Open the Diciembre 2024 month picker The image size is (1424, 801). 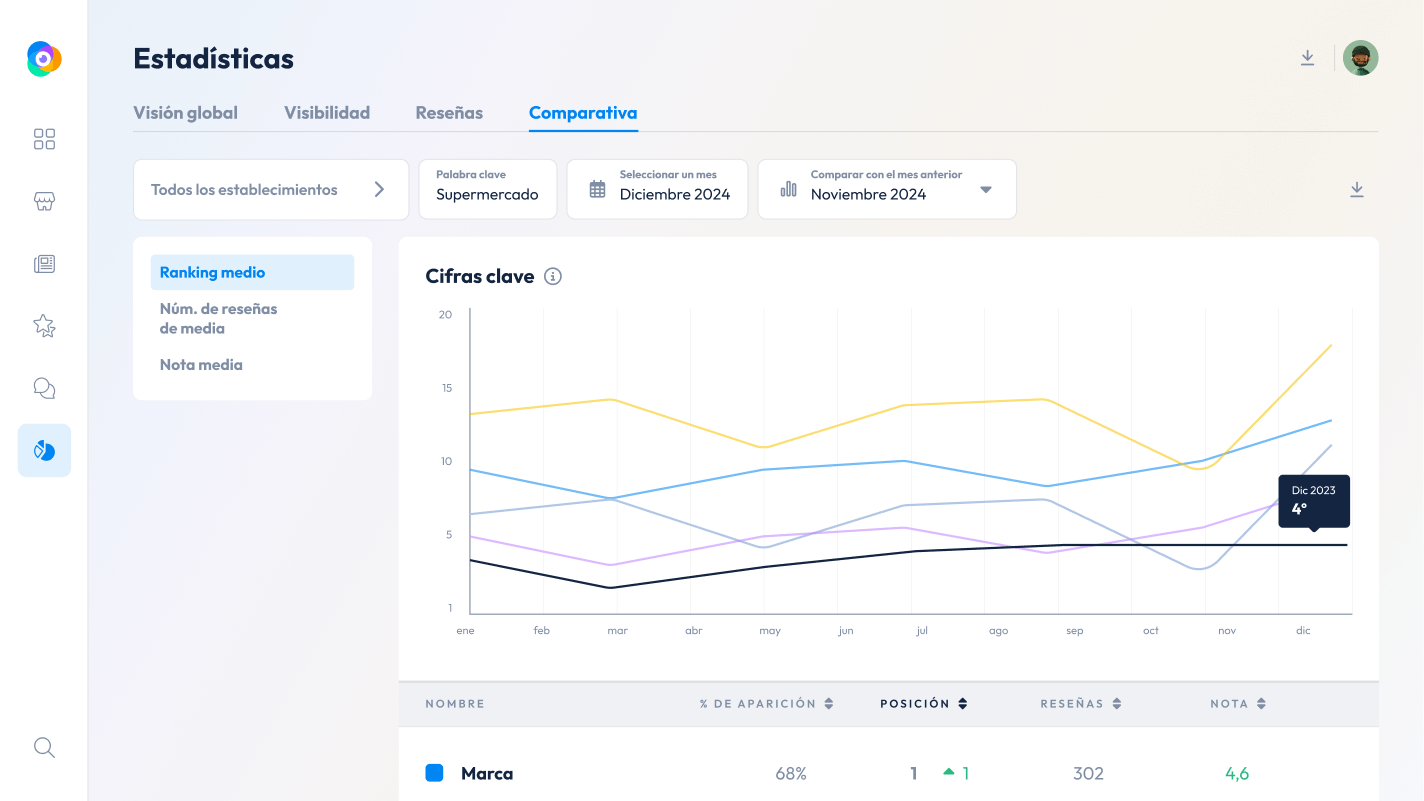658,189
